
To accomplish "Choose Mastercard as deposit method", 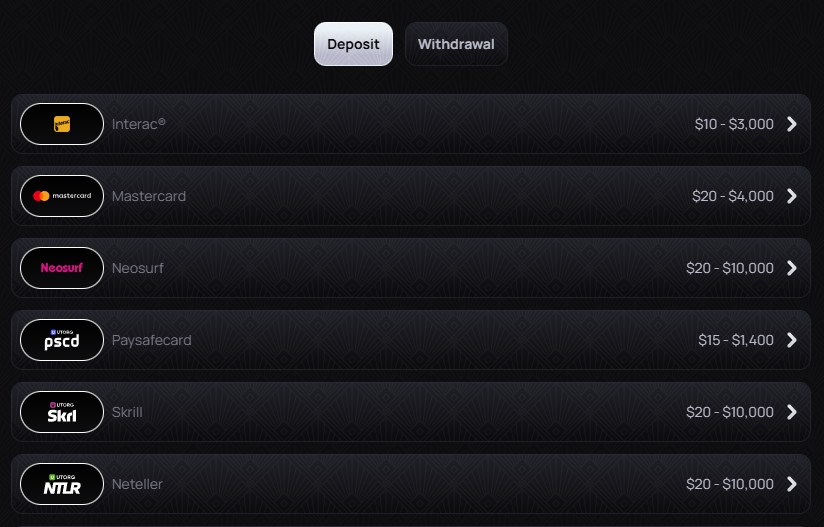I will point(149,196).
